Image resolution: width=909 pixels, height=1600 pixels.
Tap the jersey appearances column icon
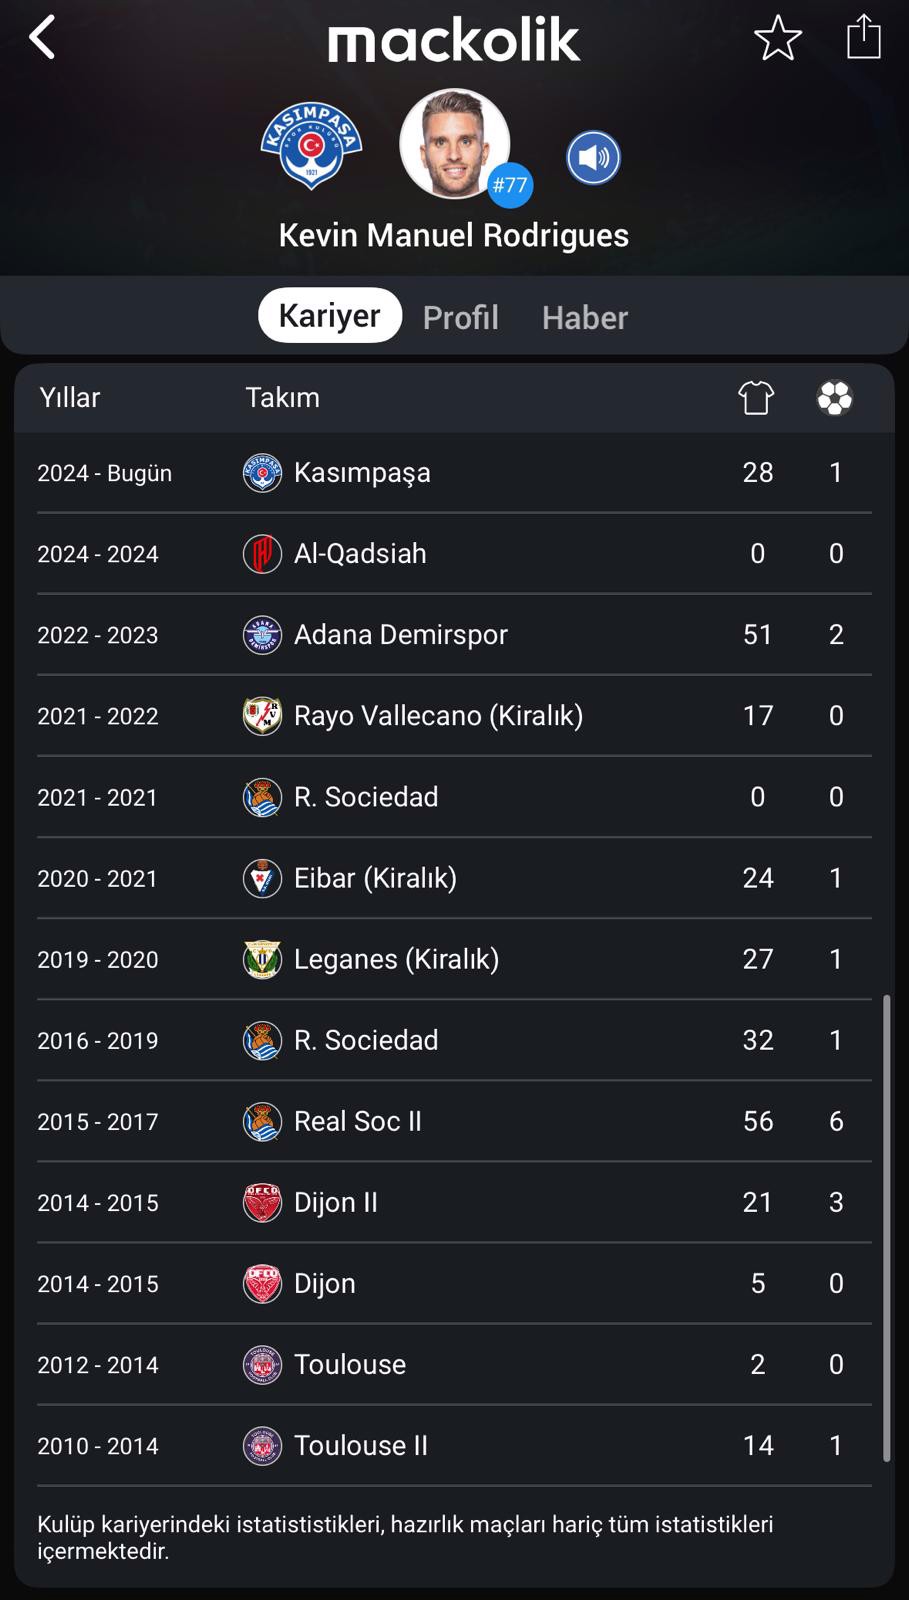point(756,398)
